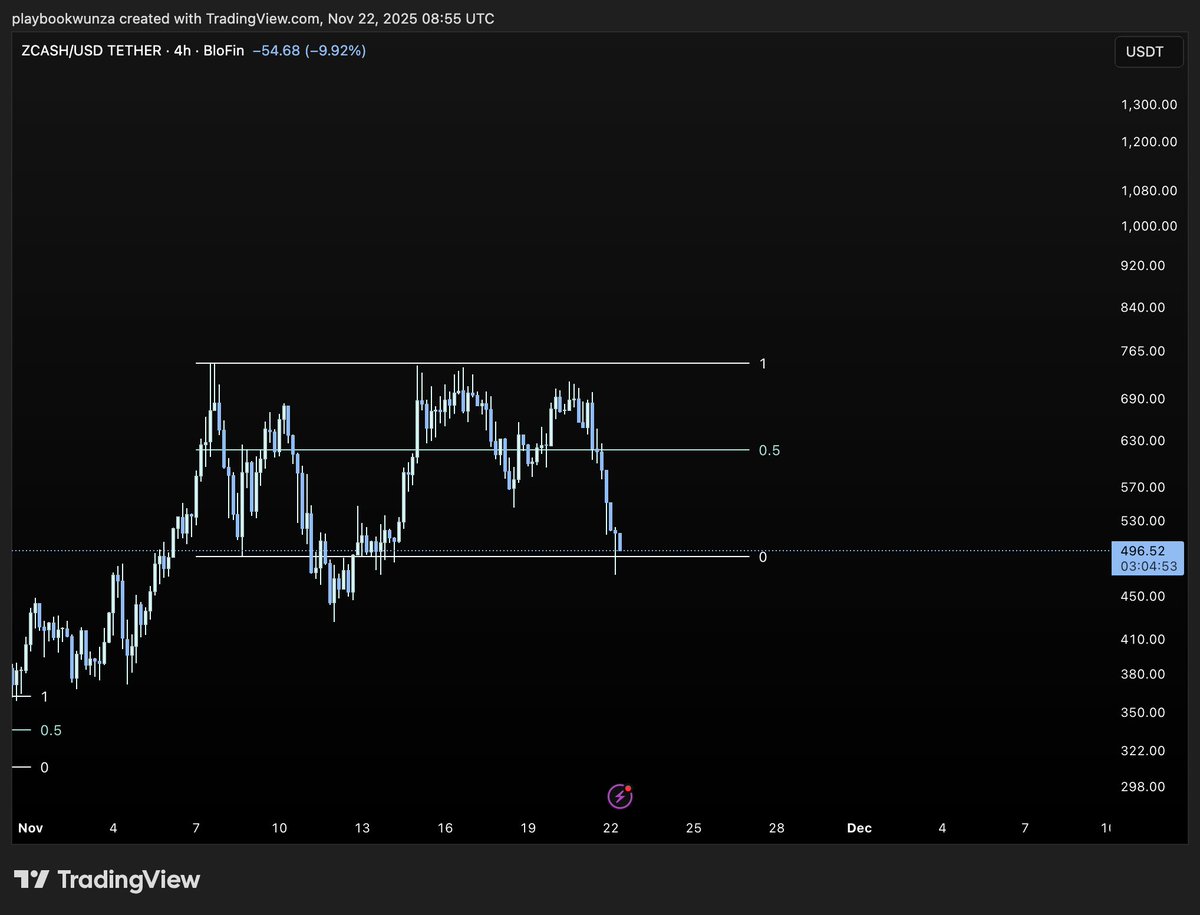Click the red notification dot on the flash icon
Screen dimensions: 1200x915
point(629,788)
